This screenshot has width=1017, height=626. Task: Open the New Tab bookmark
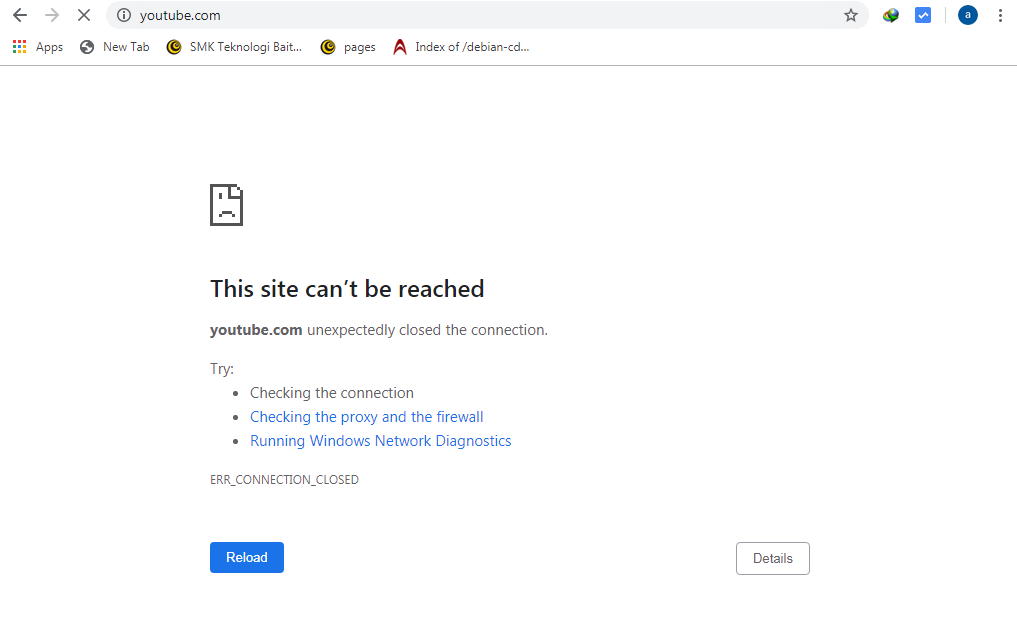(115, 47)
